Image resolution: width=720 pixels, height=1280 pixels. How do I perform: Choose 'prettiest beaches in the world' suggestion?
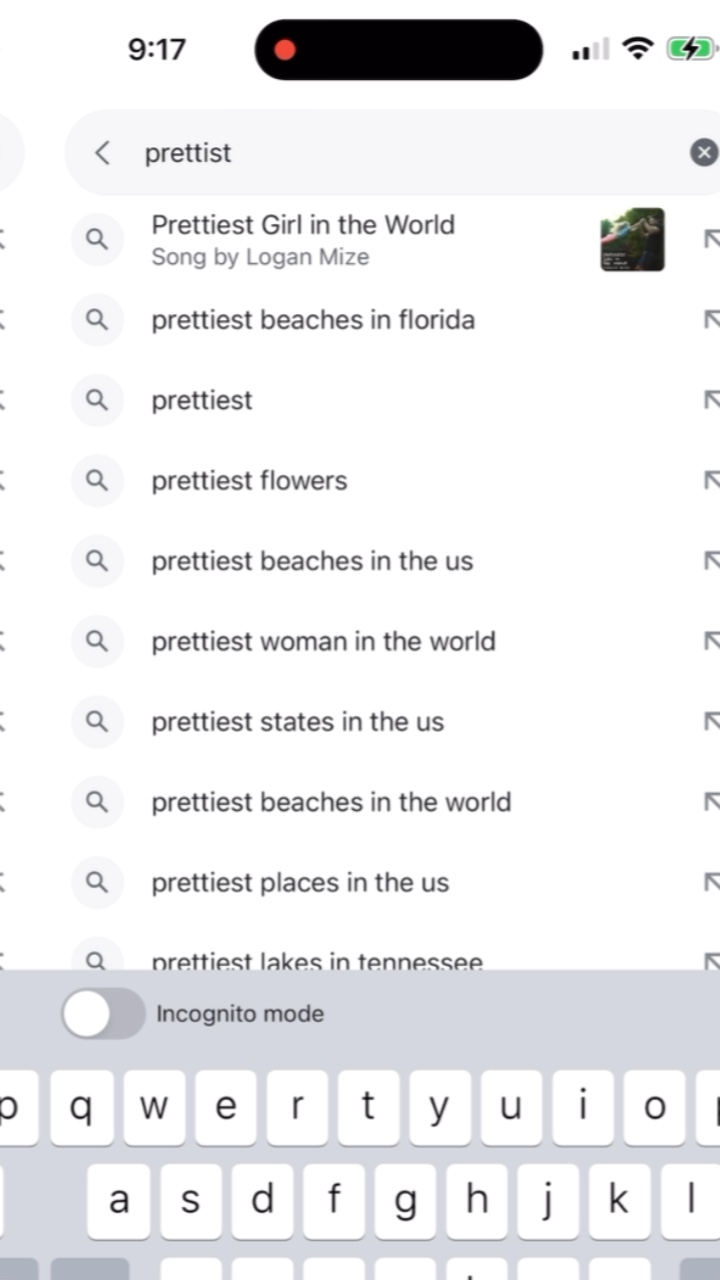(x=331, y=802)
